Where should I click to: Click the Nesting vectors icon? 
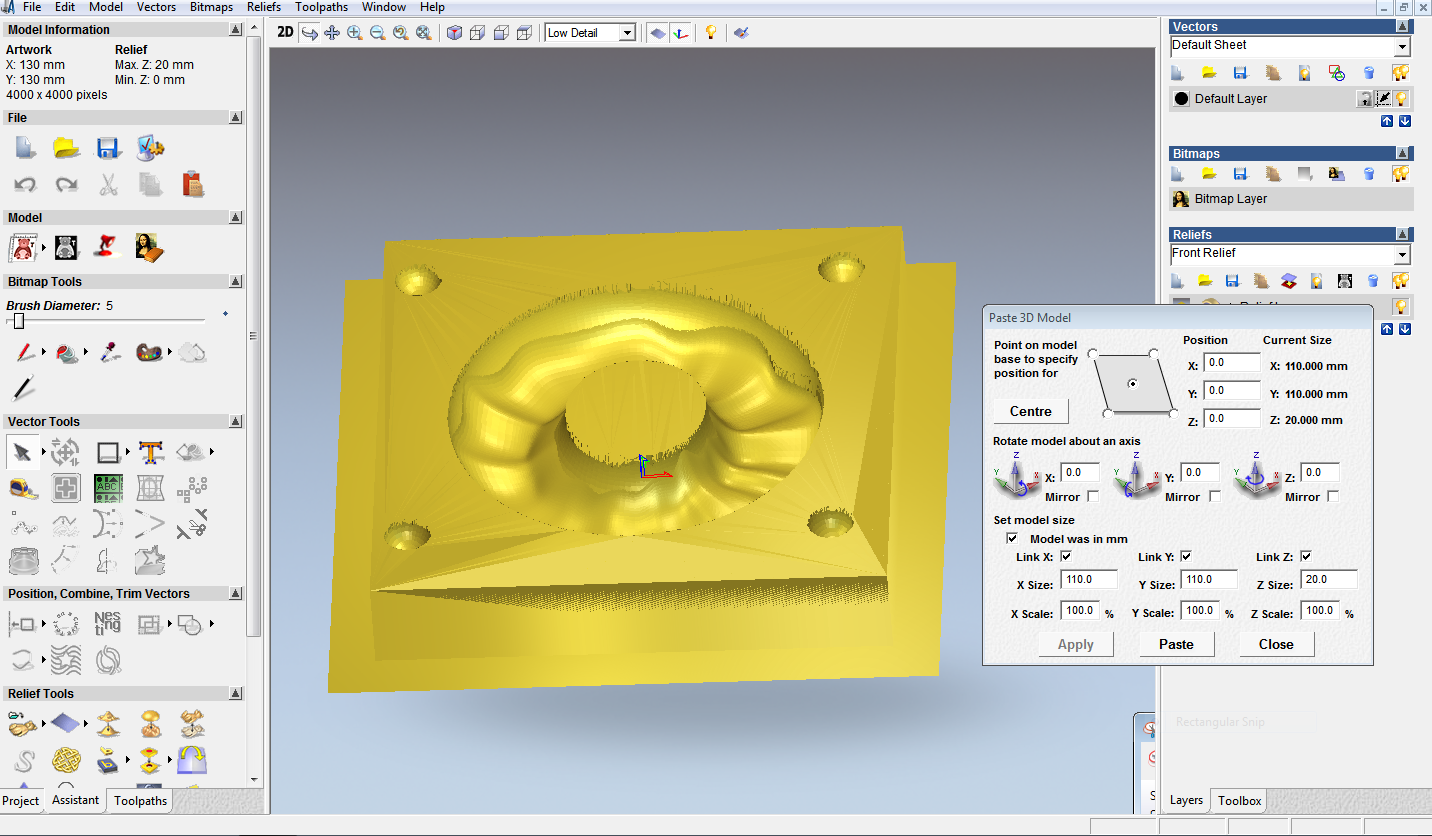[x=108, y=624]
